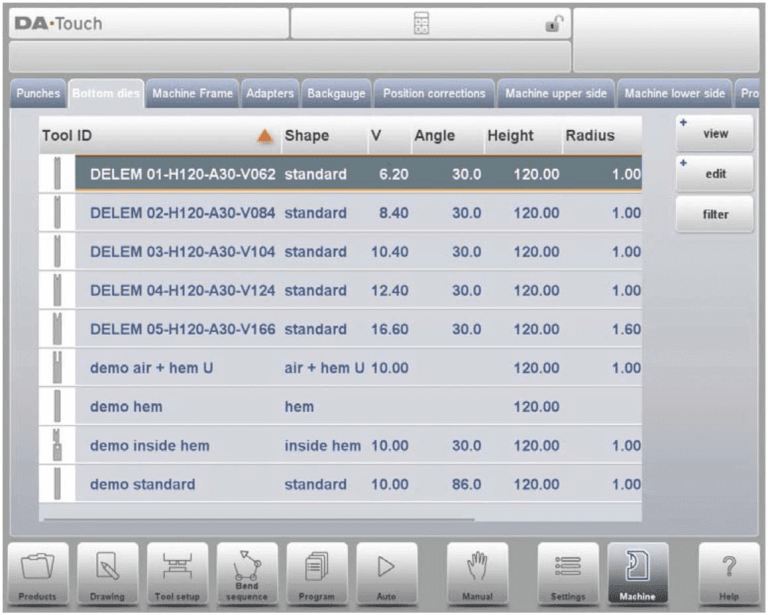Go to Bend sequence mode
Screen dimensions: 768x615
247,574
